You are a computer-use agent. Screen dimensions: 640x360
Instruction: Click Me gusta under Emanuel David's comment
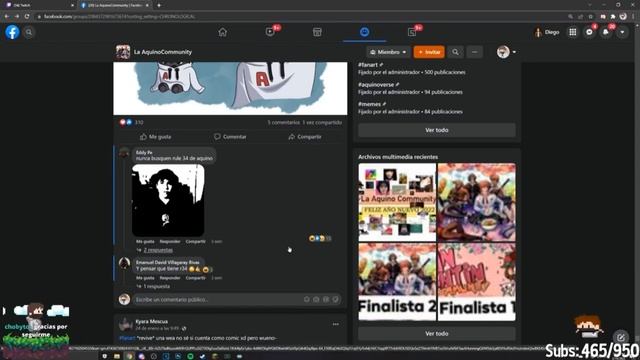pos(145,278)
